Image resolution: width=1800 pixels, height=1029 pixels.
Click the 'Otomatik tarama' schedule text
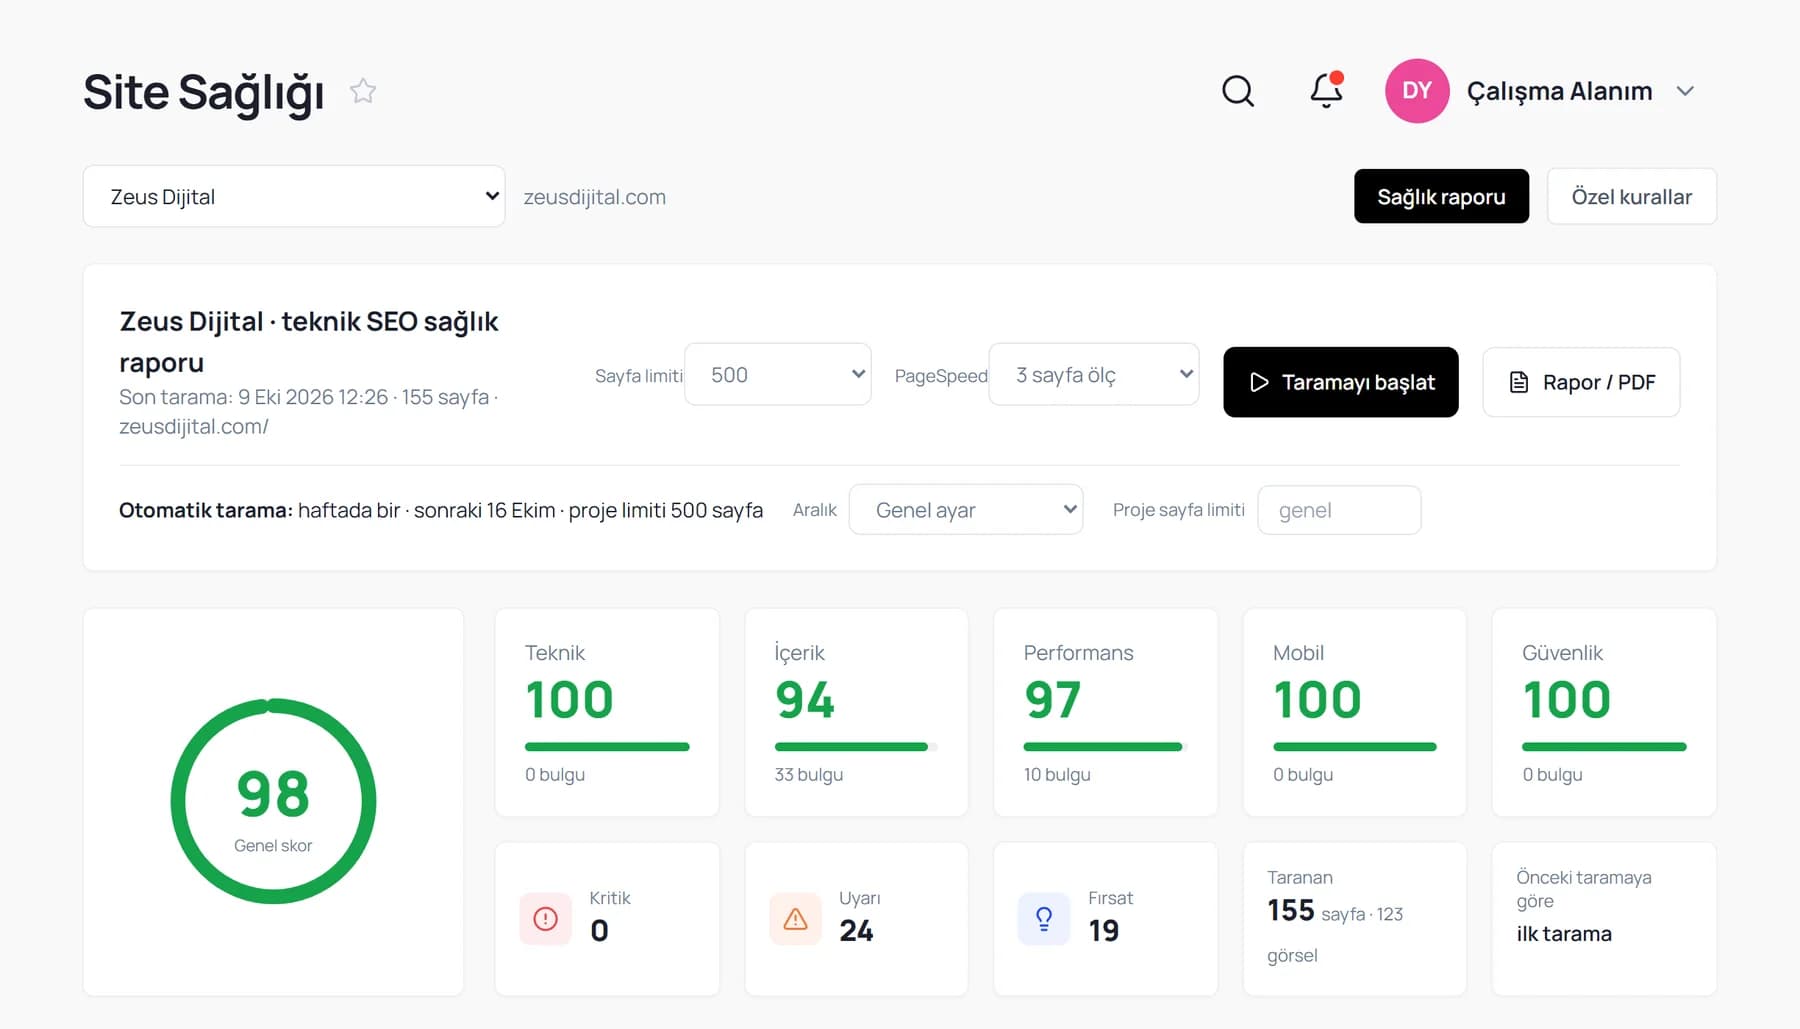coord(441,510)
